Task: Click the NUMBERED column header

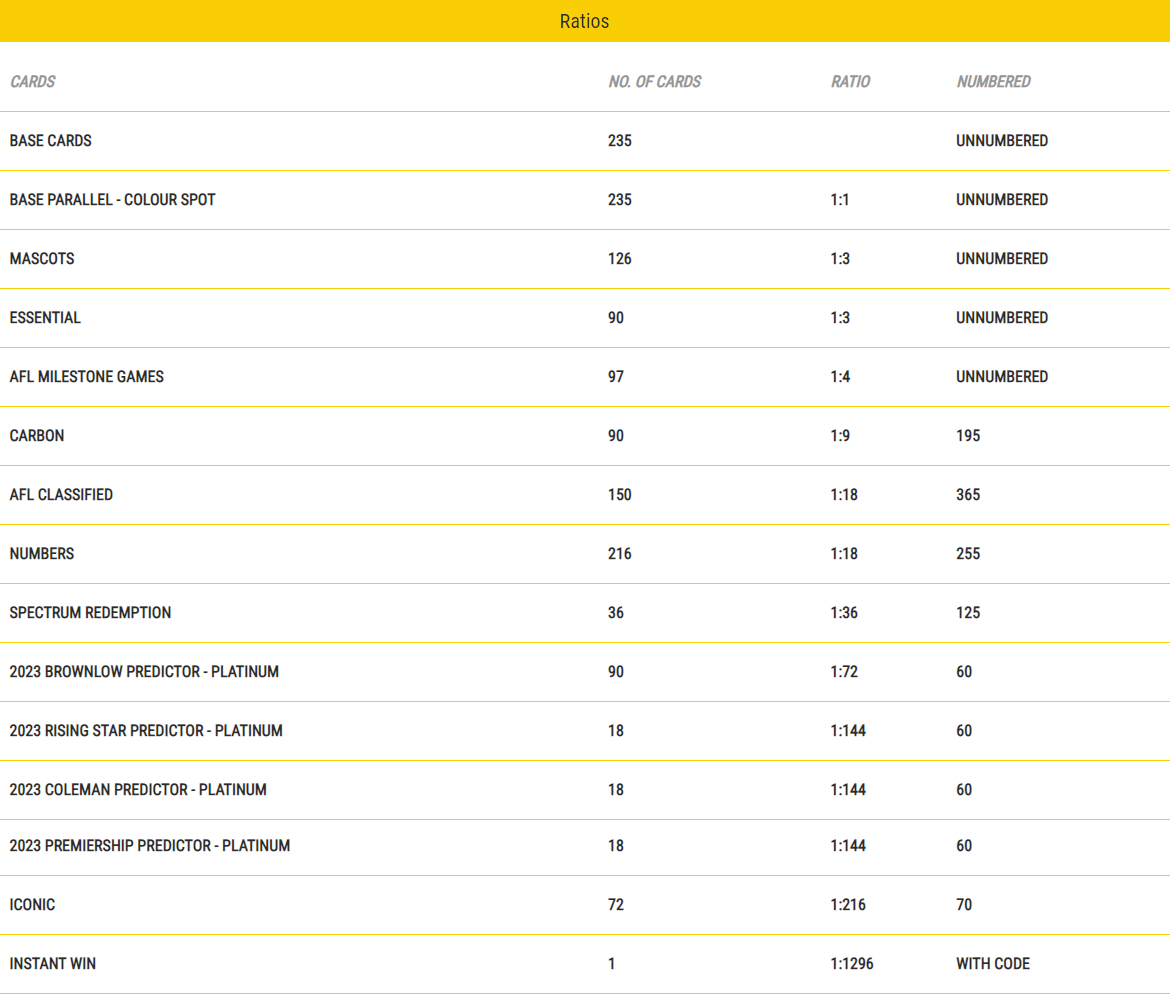Action: pyautogui.click(x=993, y=82)
